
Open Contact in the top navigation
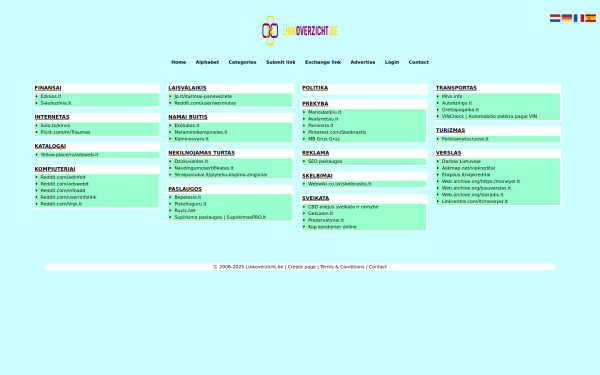click(418, 62)
